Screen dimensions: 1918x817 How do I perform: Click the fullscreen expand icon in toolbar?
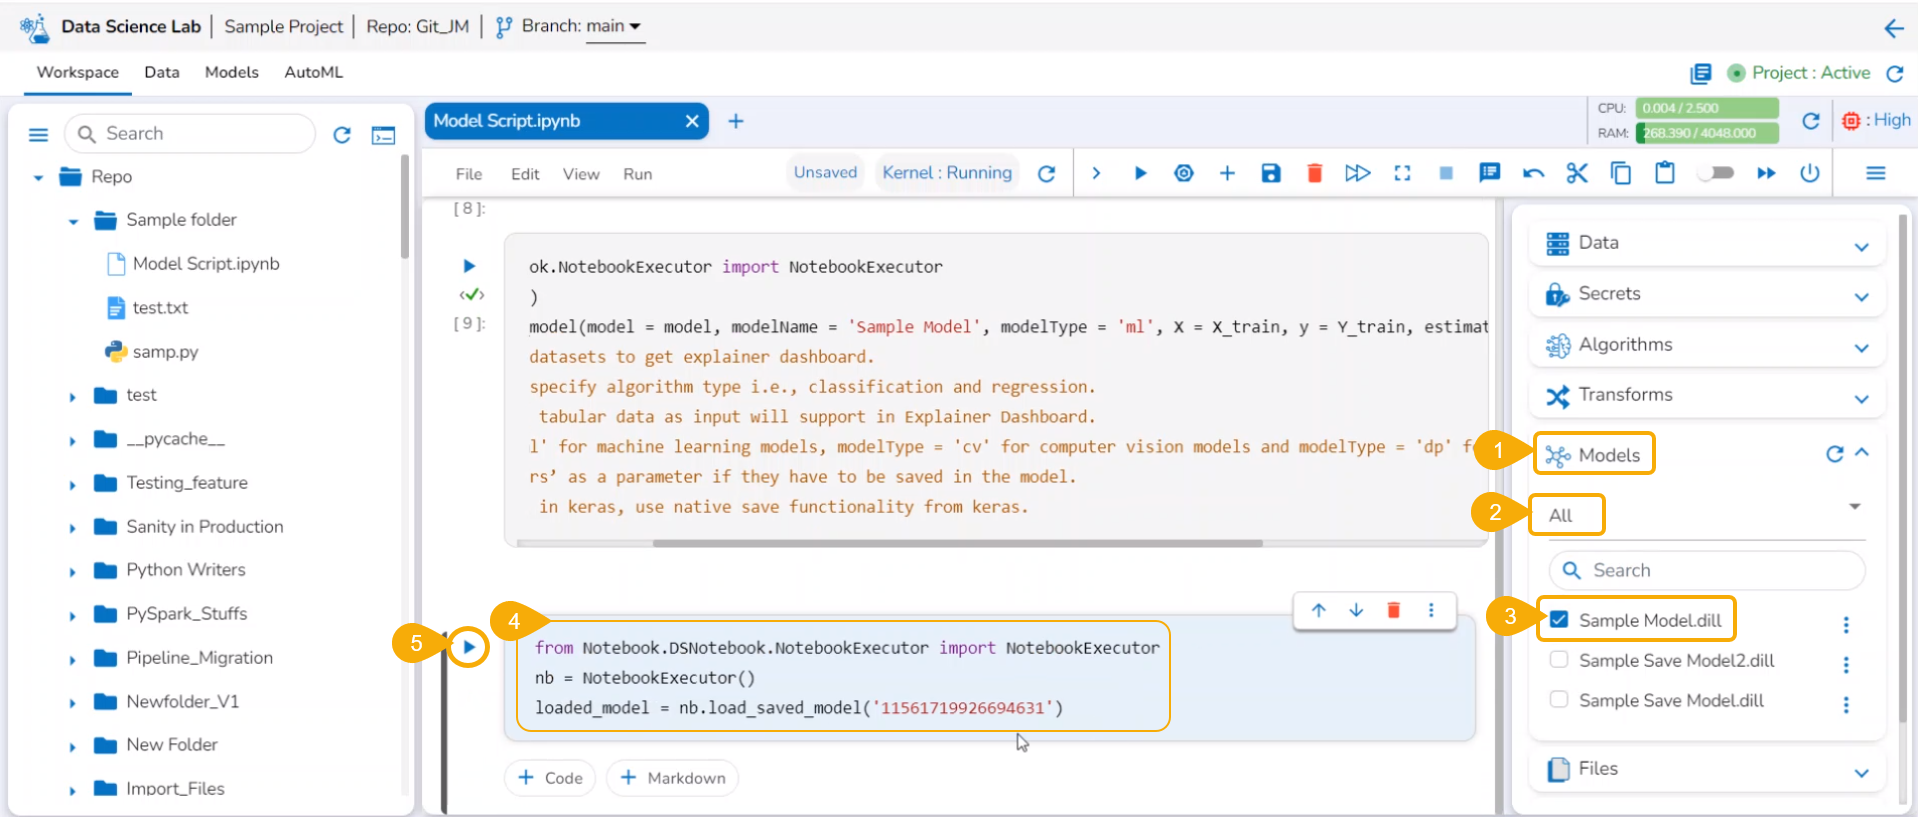coord(1402,173)
